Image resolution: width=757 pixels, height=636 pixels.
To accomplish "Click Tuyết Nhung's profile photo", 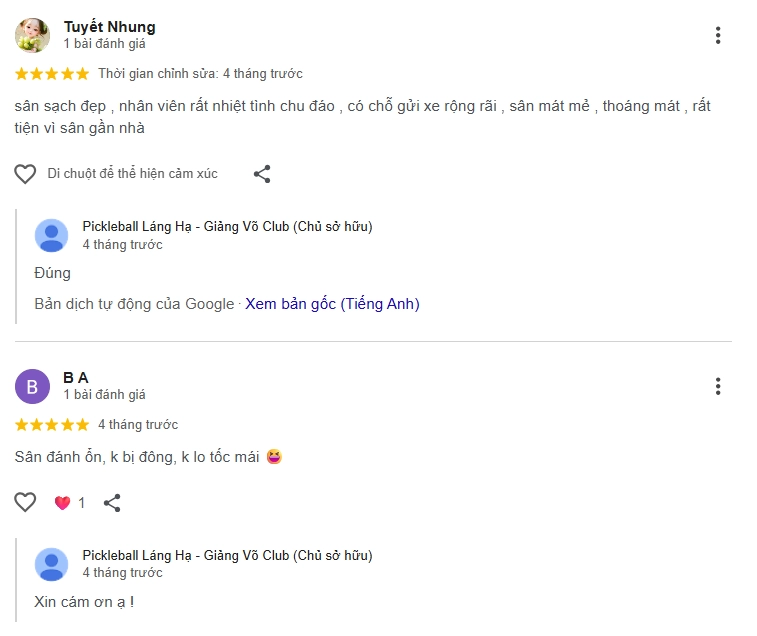I will pos(32,35).
